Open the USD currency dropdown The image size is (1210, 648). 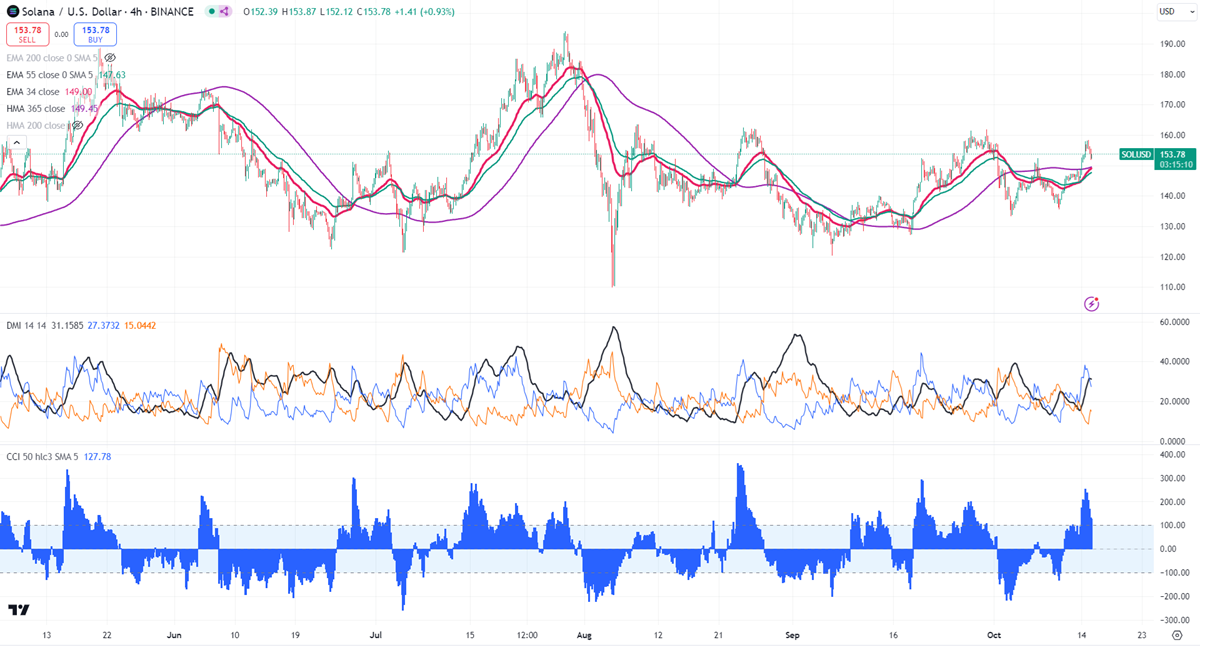point(1176,12)
